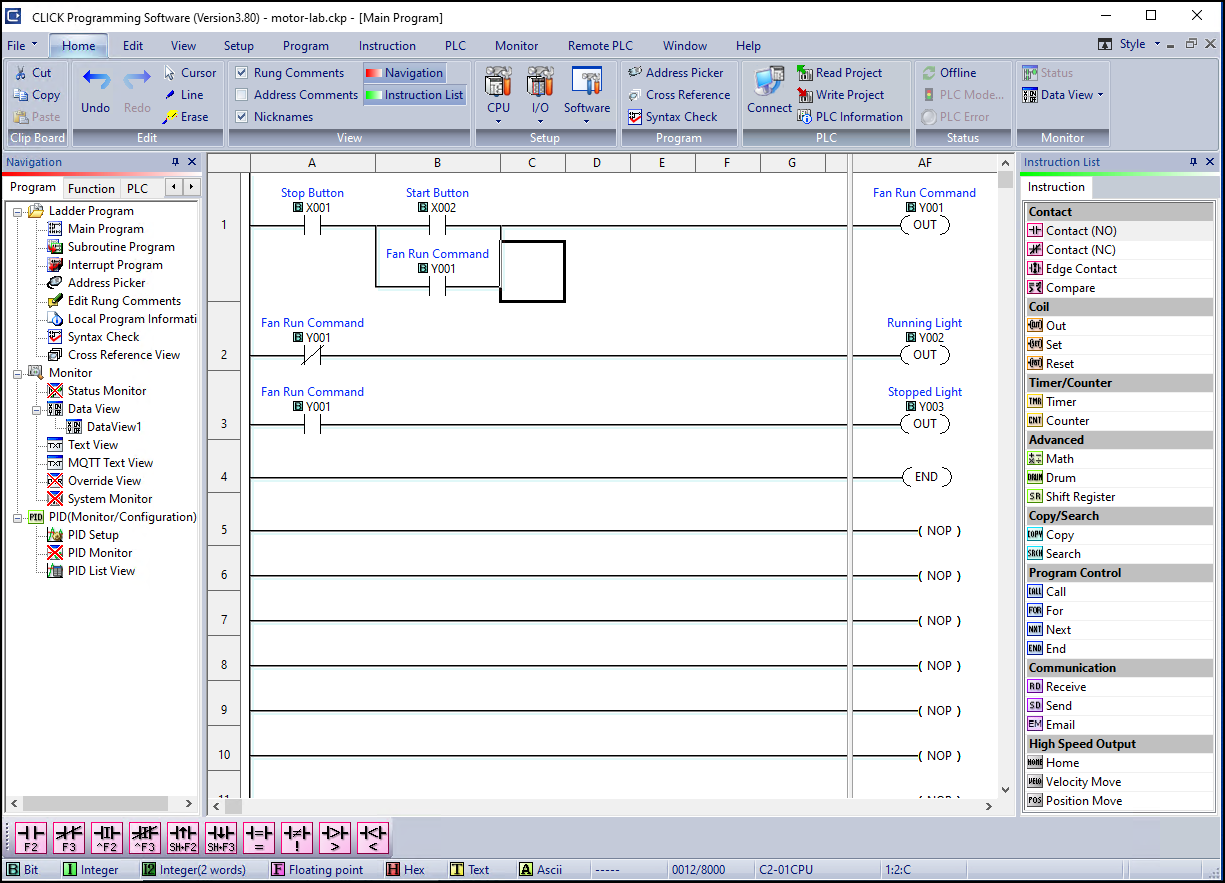The width and height of the screenshot is (1225, 883).
Task: Open the File menu dropdown
Action: (18, 45)
